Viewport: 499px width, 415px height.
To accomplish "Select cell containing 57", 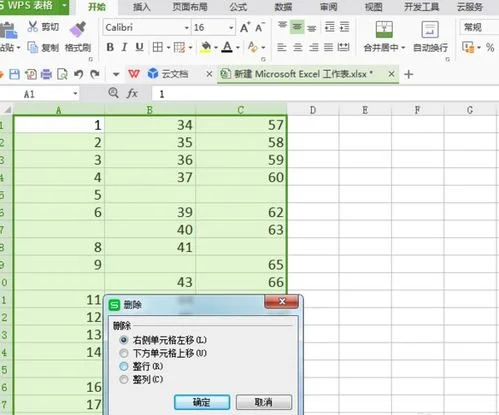I will (241, 125).
